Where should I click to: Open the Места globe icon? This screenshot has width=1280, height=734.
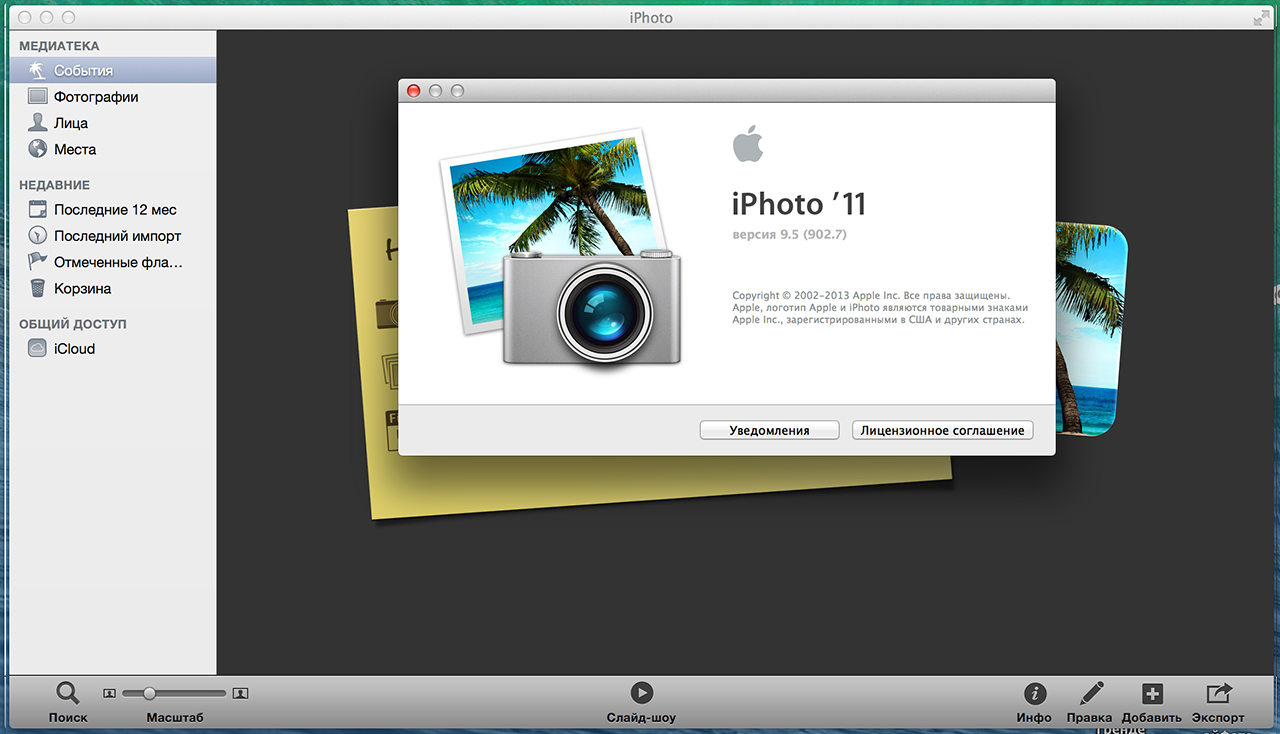coord(38,149)
